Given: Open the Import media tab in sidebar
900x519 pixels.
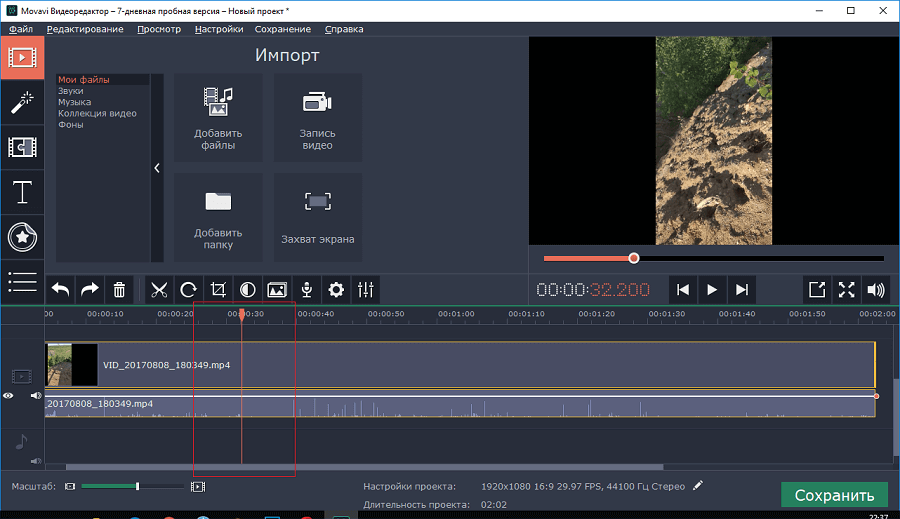Looking at the screenshot, I should [22, 57].
